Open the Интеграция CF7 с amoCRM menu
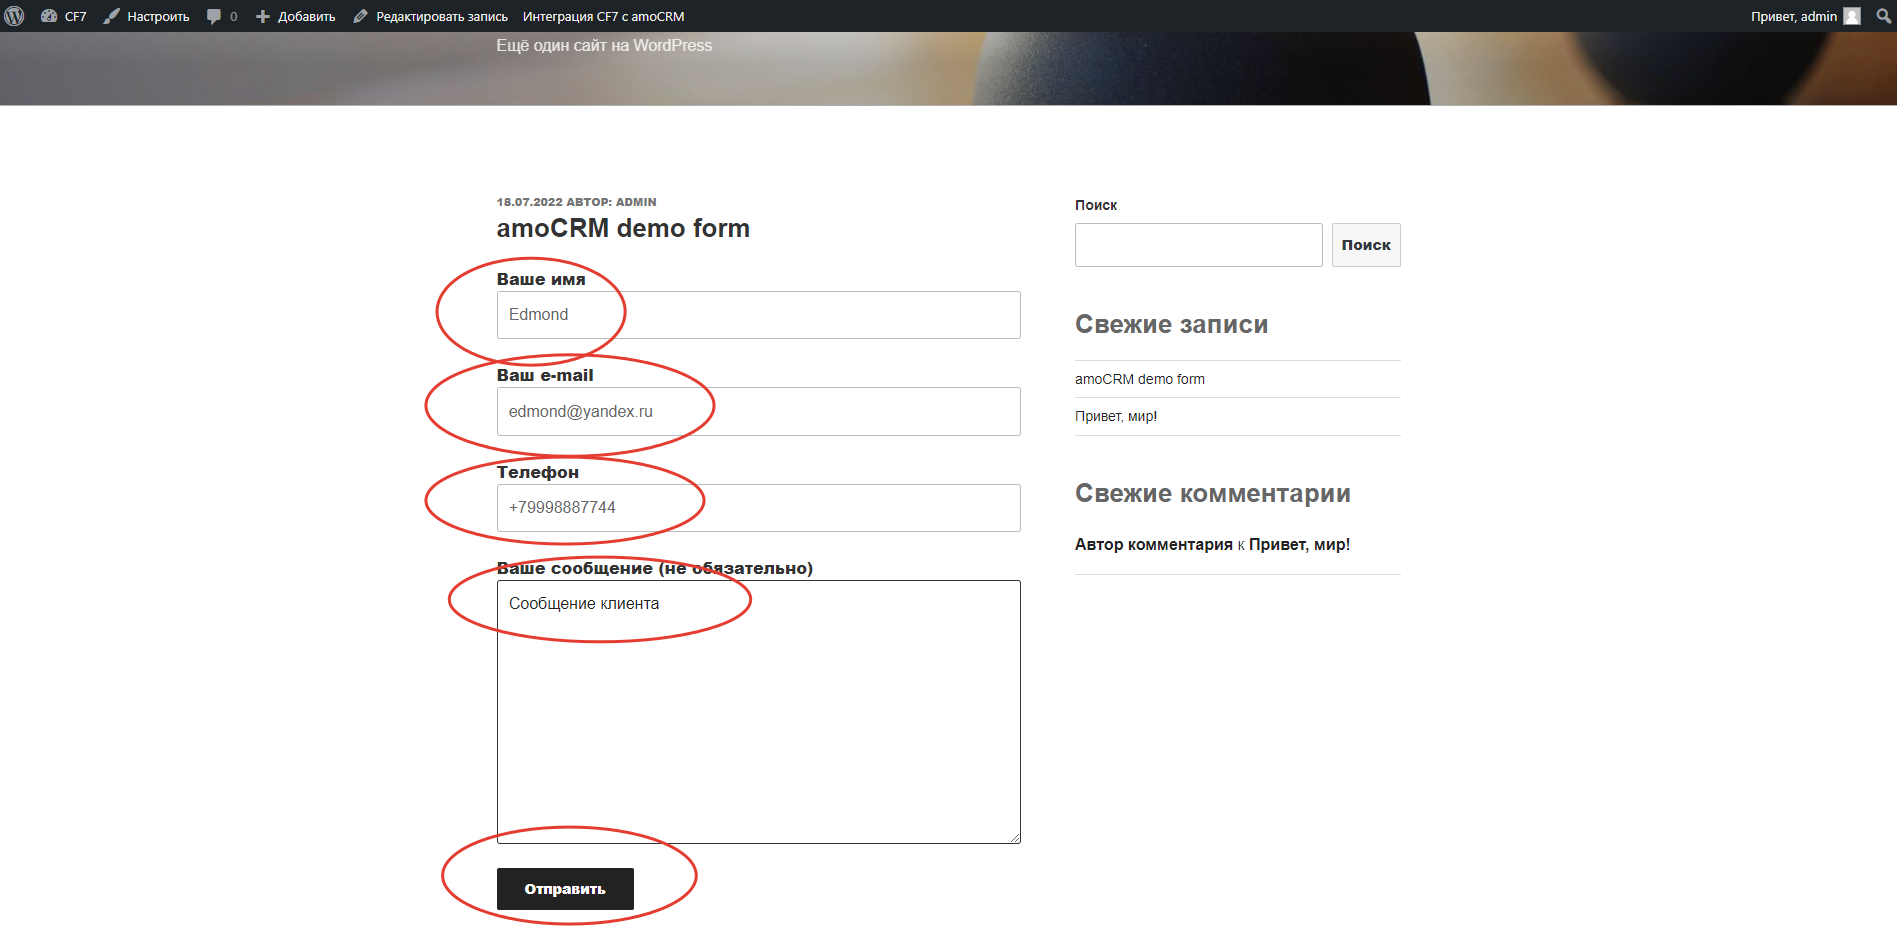The image size is (1897, 936). click(x=601, y=16)
